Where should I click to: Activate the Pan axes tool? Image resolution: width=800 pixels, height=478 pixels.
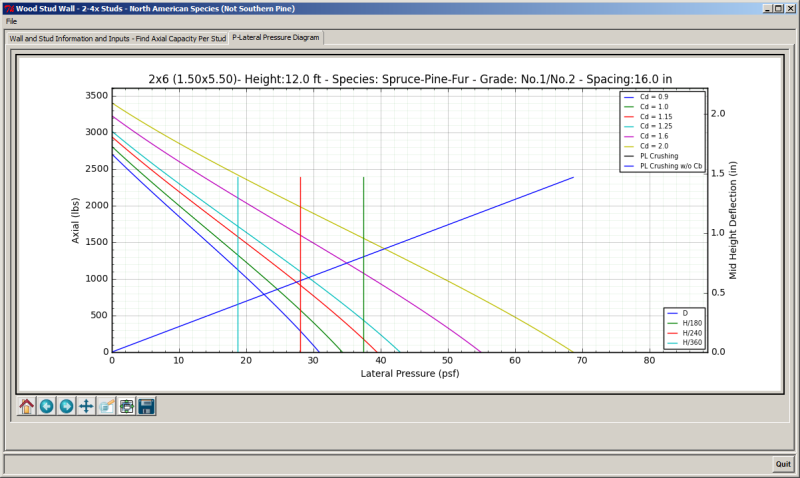click(x=86, y=407)
